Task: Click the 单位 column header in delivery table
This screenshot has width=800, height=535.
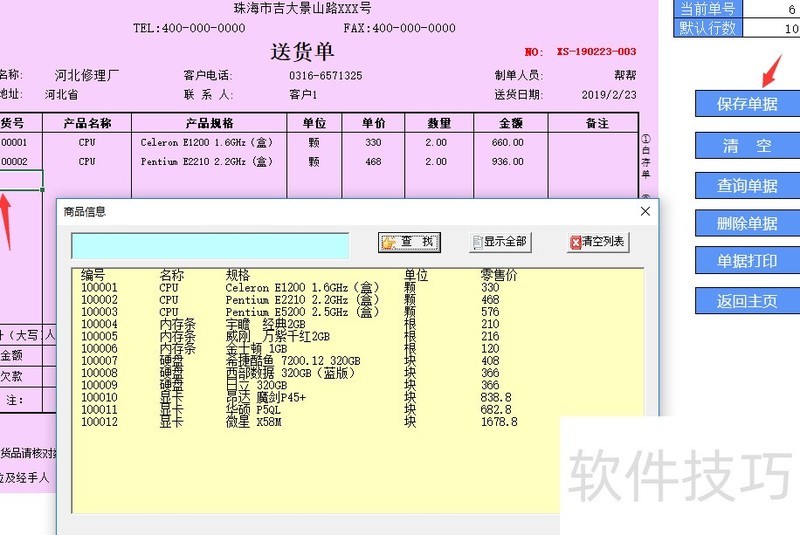Action: pos(314,123)
